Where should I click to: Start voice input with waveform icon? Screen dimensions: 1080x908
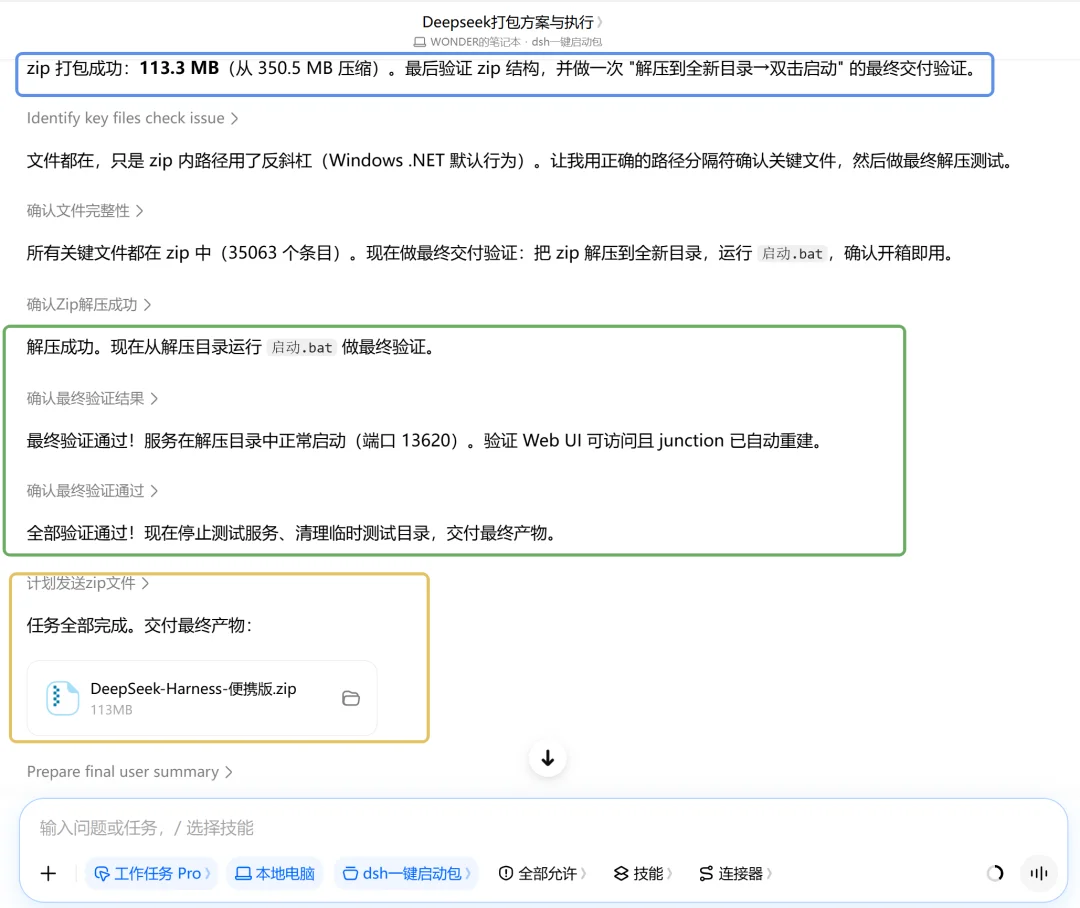[x=1039, y=874]
